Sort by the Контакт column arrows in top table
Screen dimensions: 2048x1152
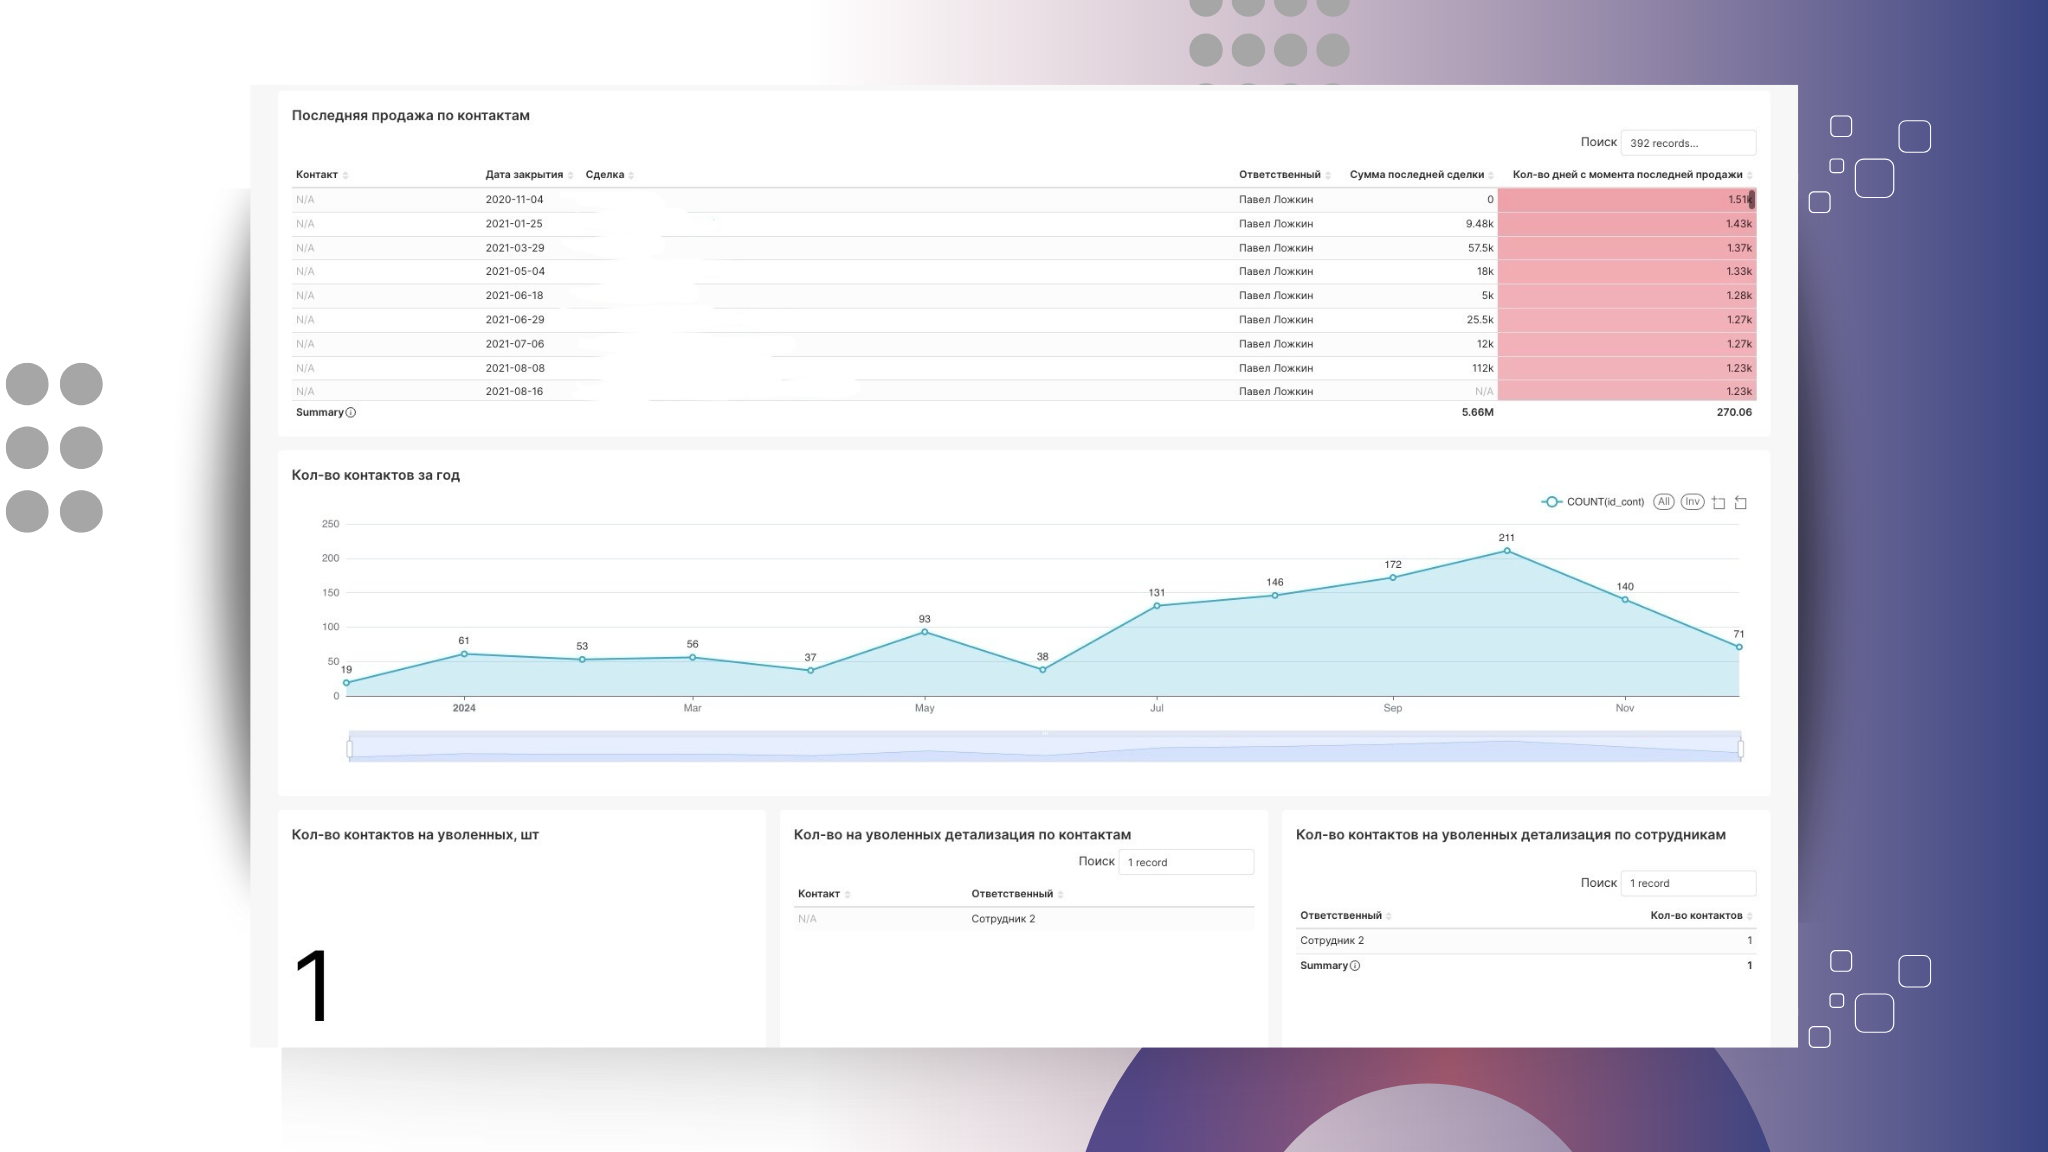(345, 176)
